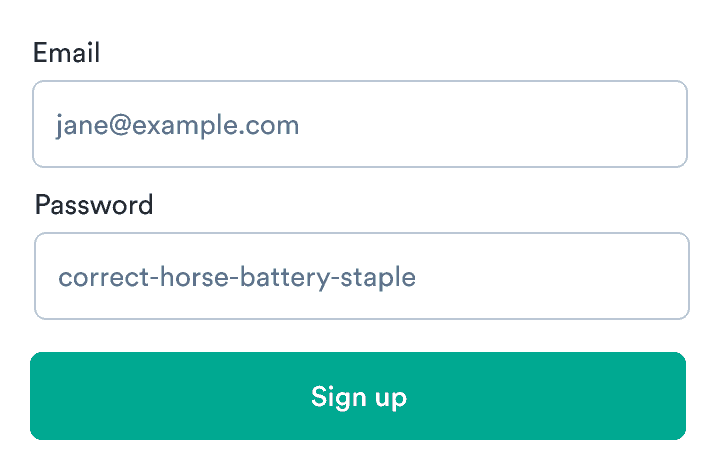Click the "Password" text above second field
This screenshot has width=720, height=472.
(94, 205)
